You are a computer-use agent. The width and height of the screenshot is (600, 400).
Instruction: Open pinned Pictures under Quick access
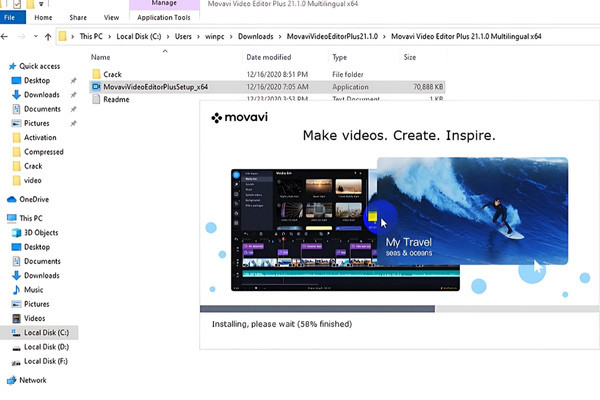coord(36,123)
